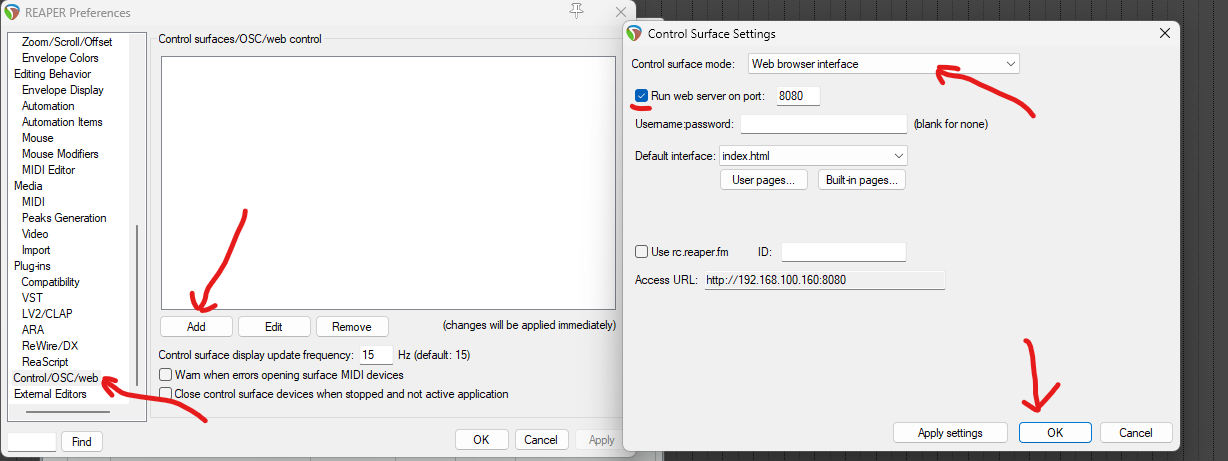Open MIDI page under Media
The width and height of the screenshot is (1228, 461).
[33, 202]
